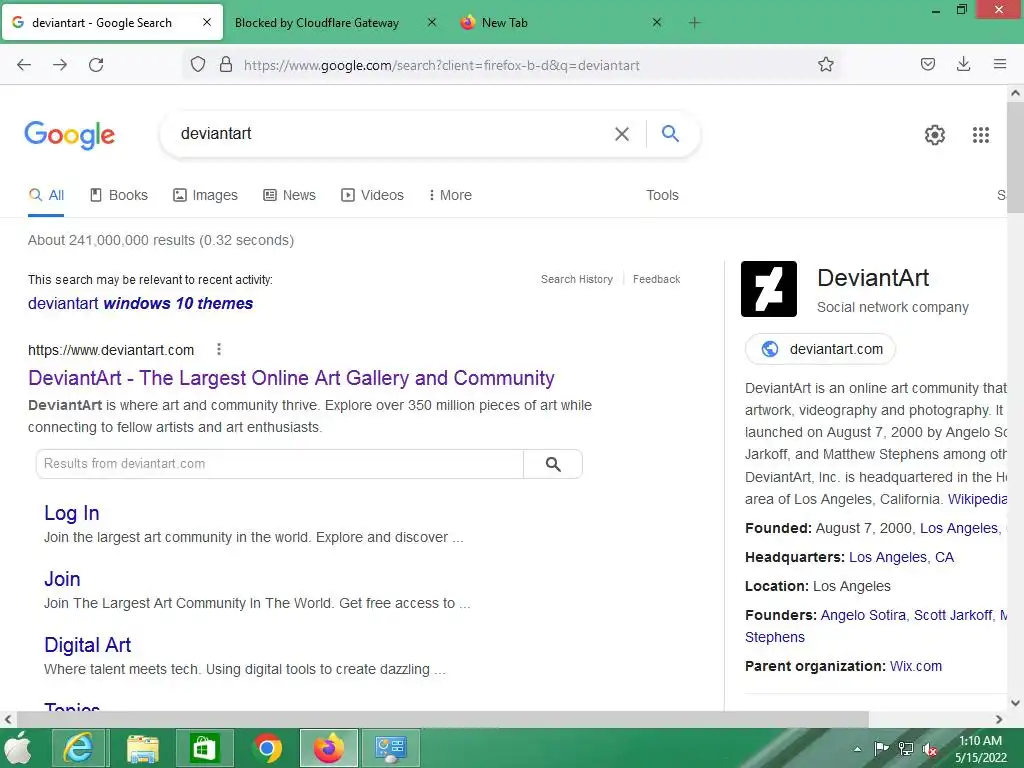Image resolution: width=1024 pixels, height=768 pixels.
Task: Open Google settings gear
Action: [x=935, y=135]
